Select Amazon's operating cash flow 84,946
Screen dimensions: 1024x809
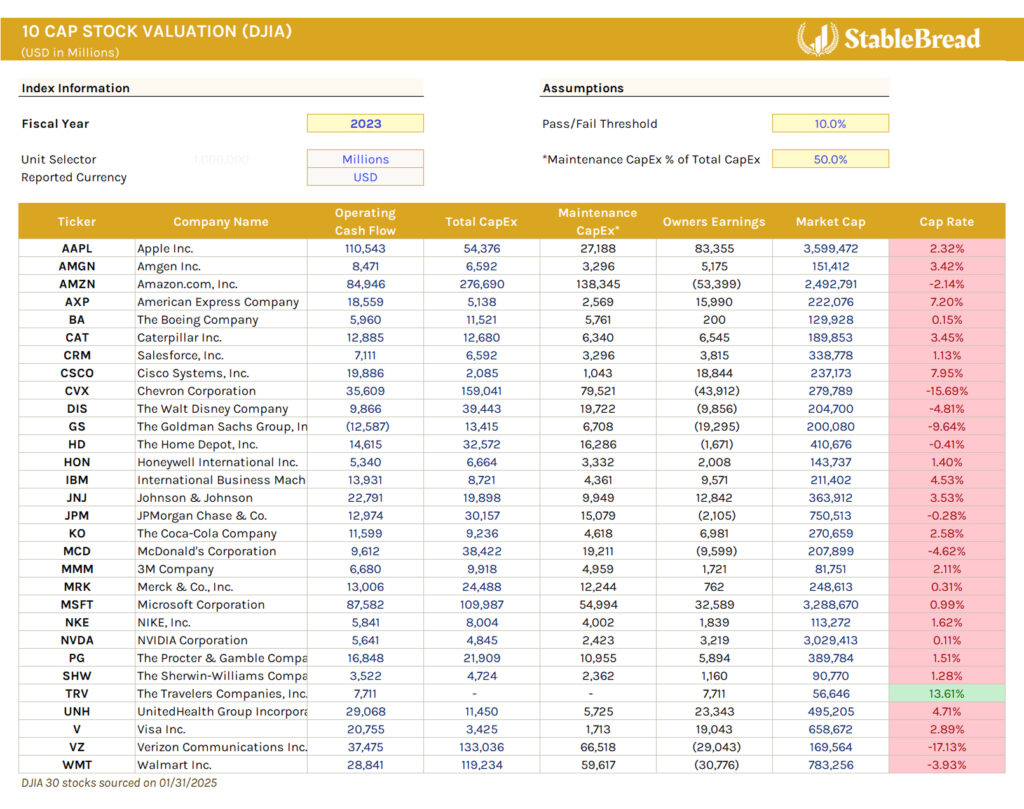365,284
